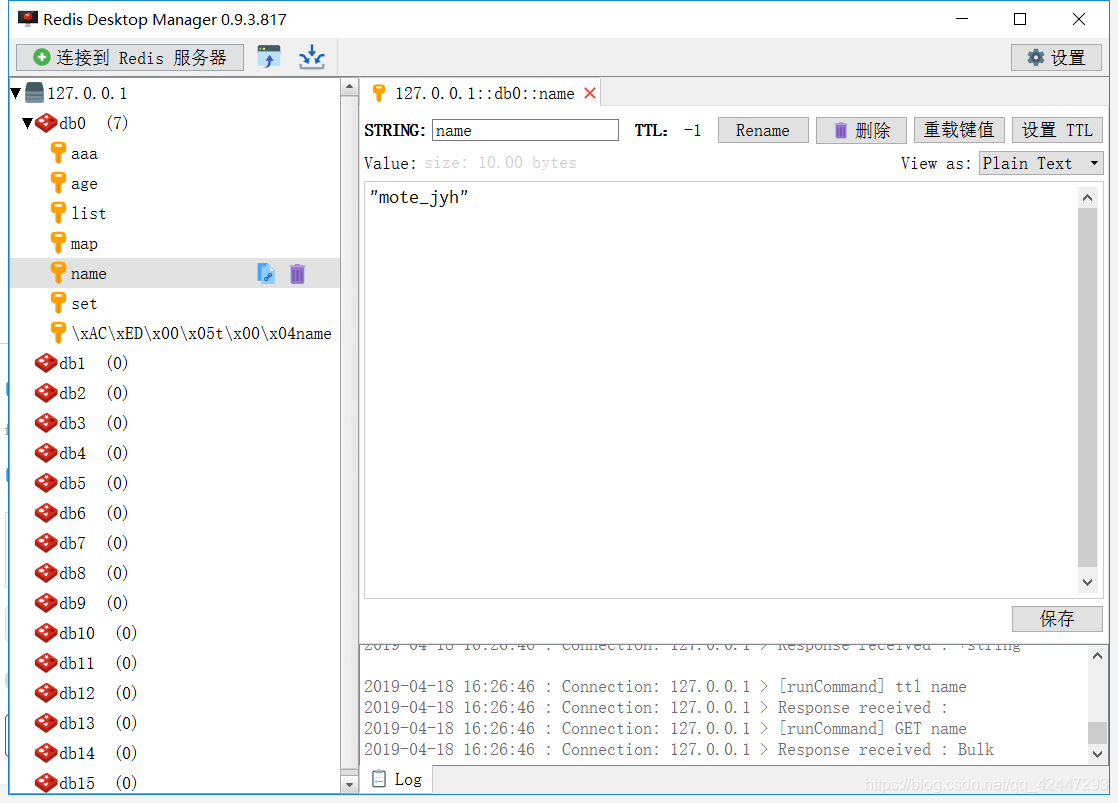Viewport: 1118px width, 803px height.
Task: Click Connect to Redis Server button
Action: pyautogui.click(x=130, y=57)
